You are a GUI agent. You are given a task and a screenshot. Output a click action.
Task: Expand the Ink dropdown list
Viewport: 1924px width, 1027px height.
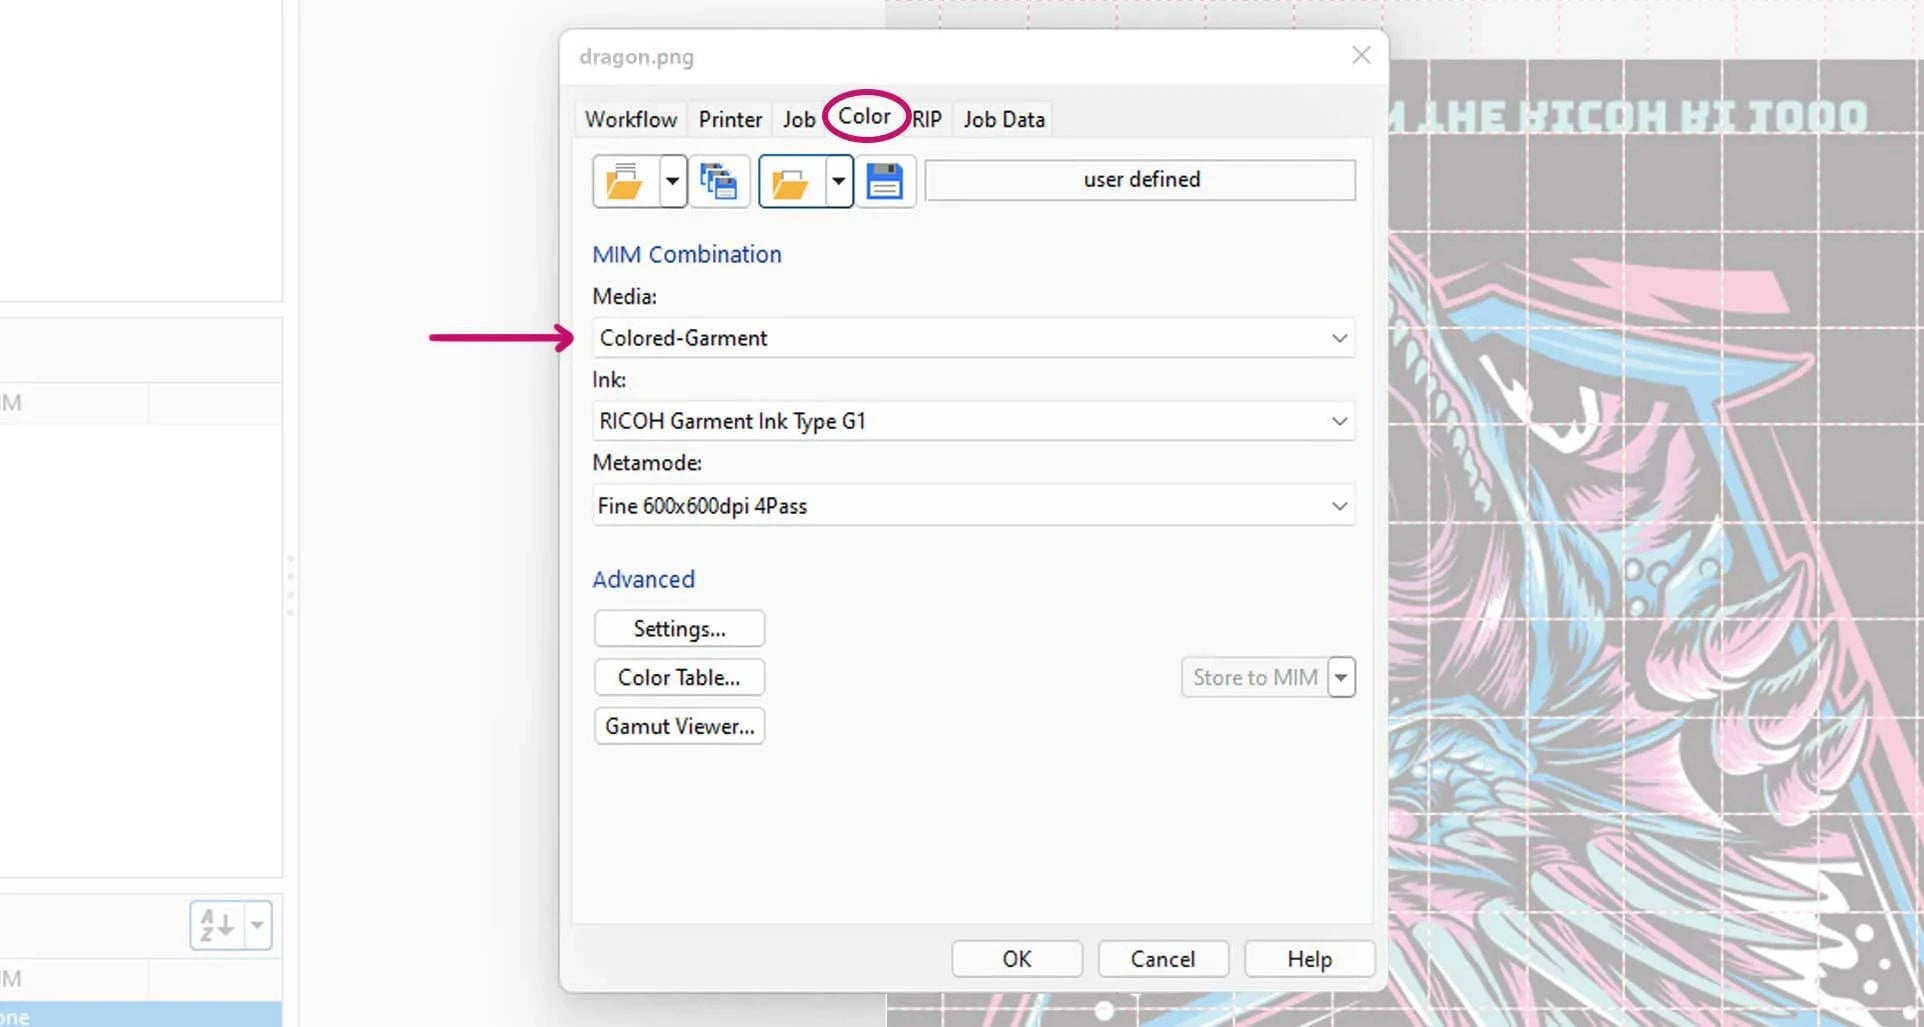coord(1338,422)
